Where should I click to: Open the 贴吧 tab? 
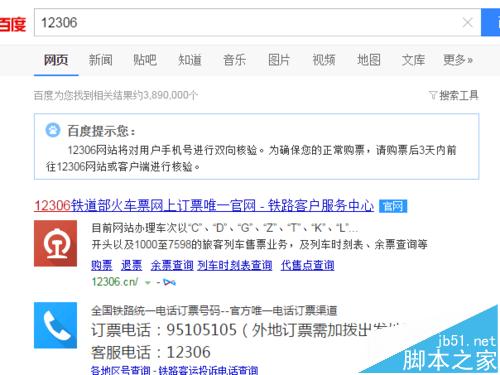pos(145,60)
